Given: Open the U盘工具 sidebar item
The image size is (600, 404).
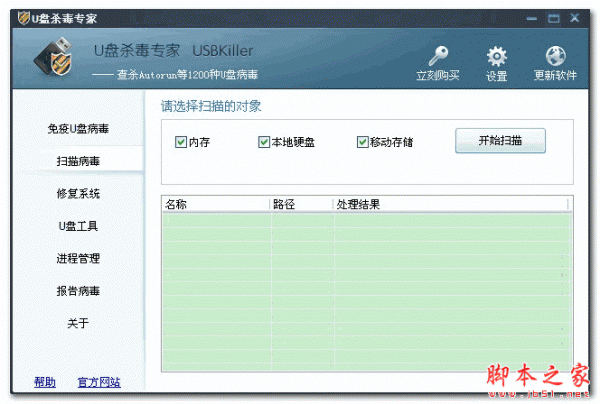Looking at the screenshot, I should (x=78, y=226).
